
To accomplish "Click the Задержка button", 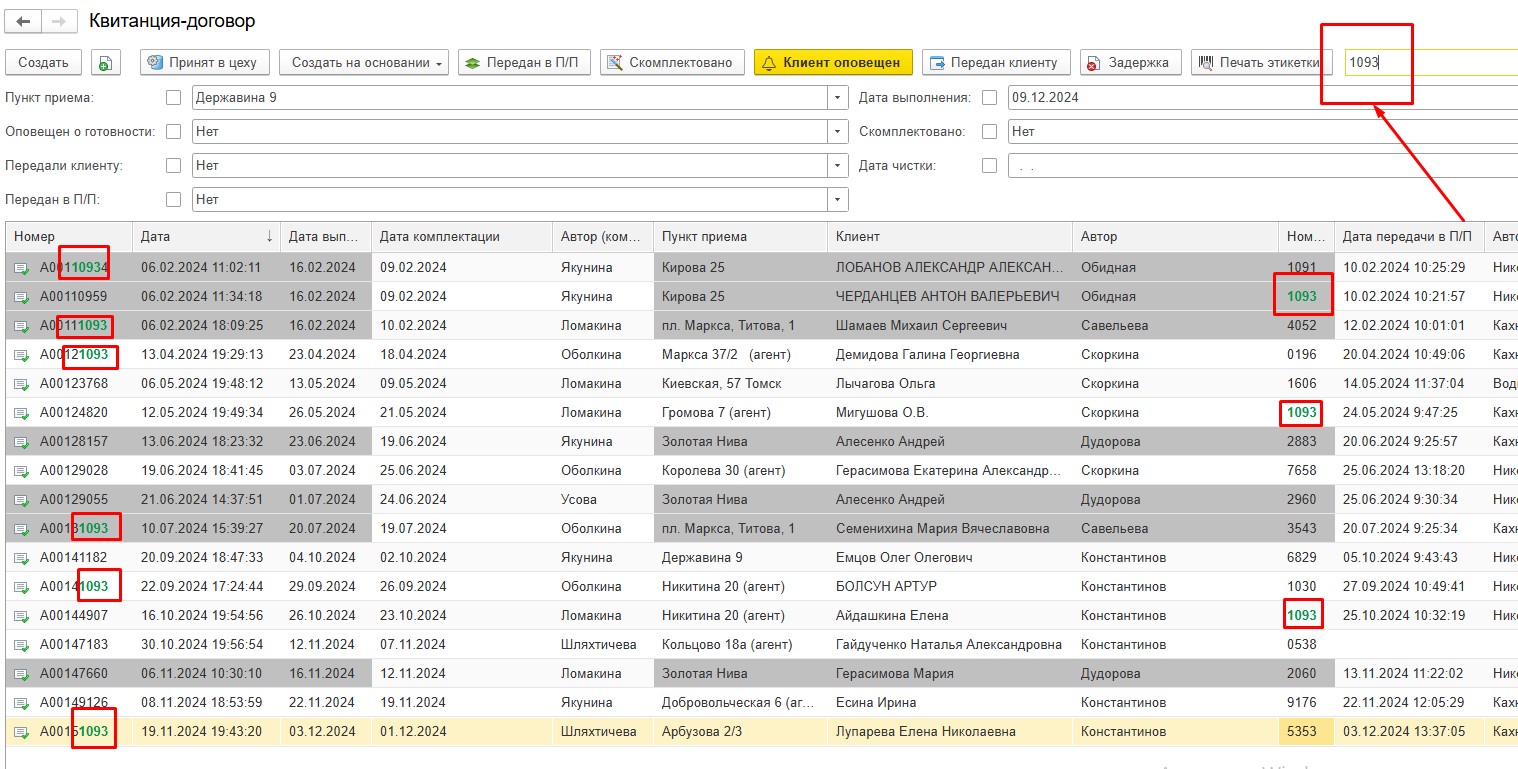I will [x=1131, y=62].
